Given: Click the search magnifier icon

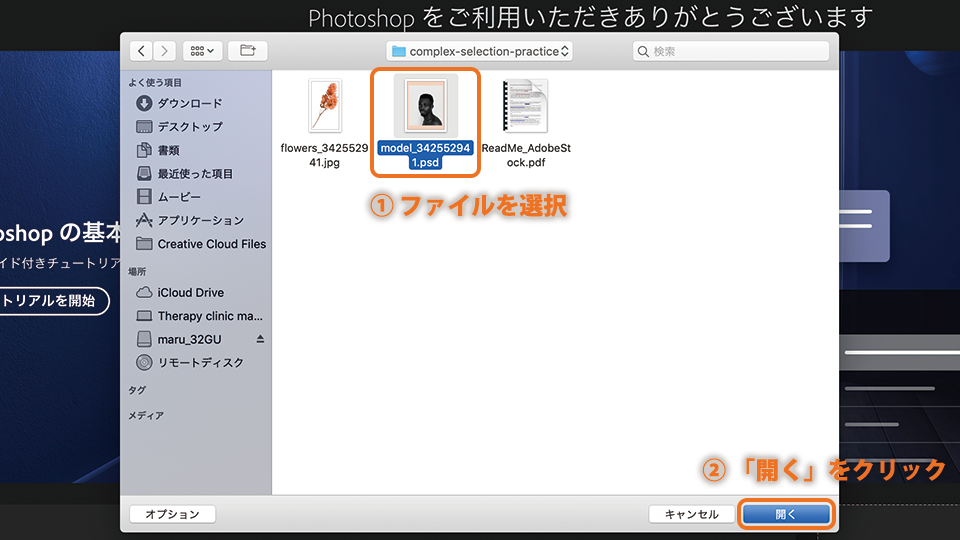Looking at the screenshot, I should (x=643, y=51).
